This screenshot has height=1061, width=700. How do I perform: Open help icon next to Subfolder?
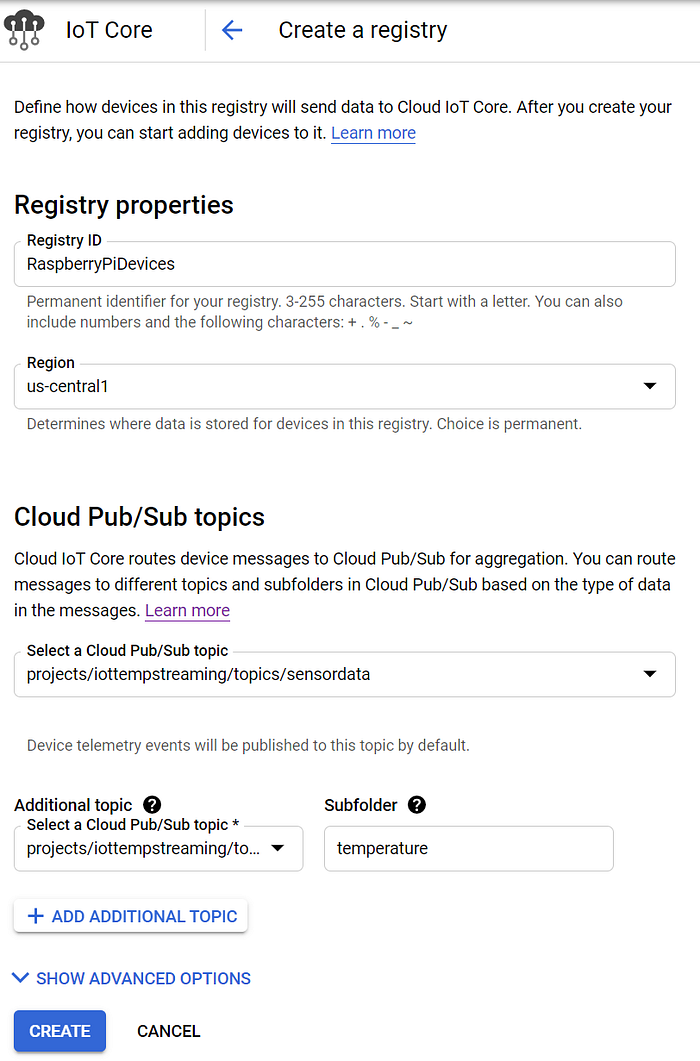click(417, 805)
